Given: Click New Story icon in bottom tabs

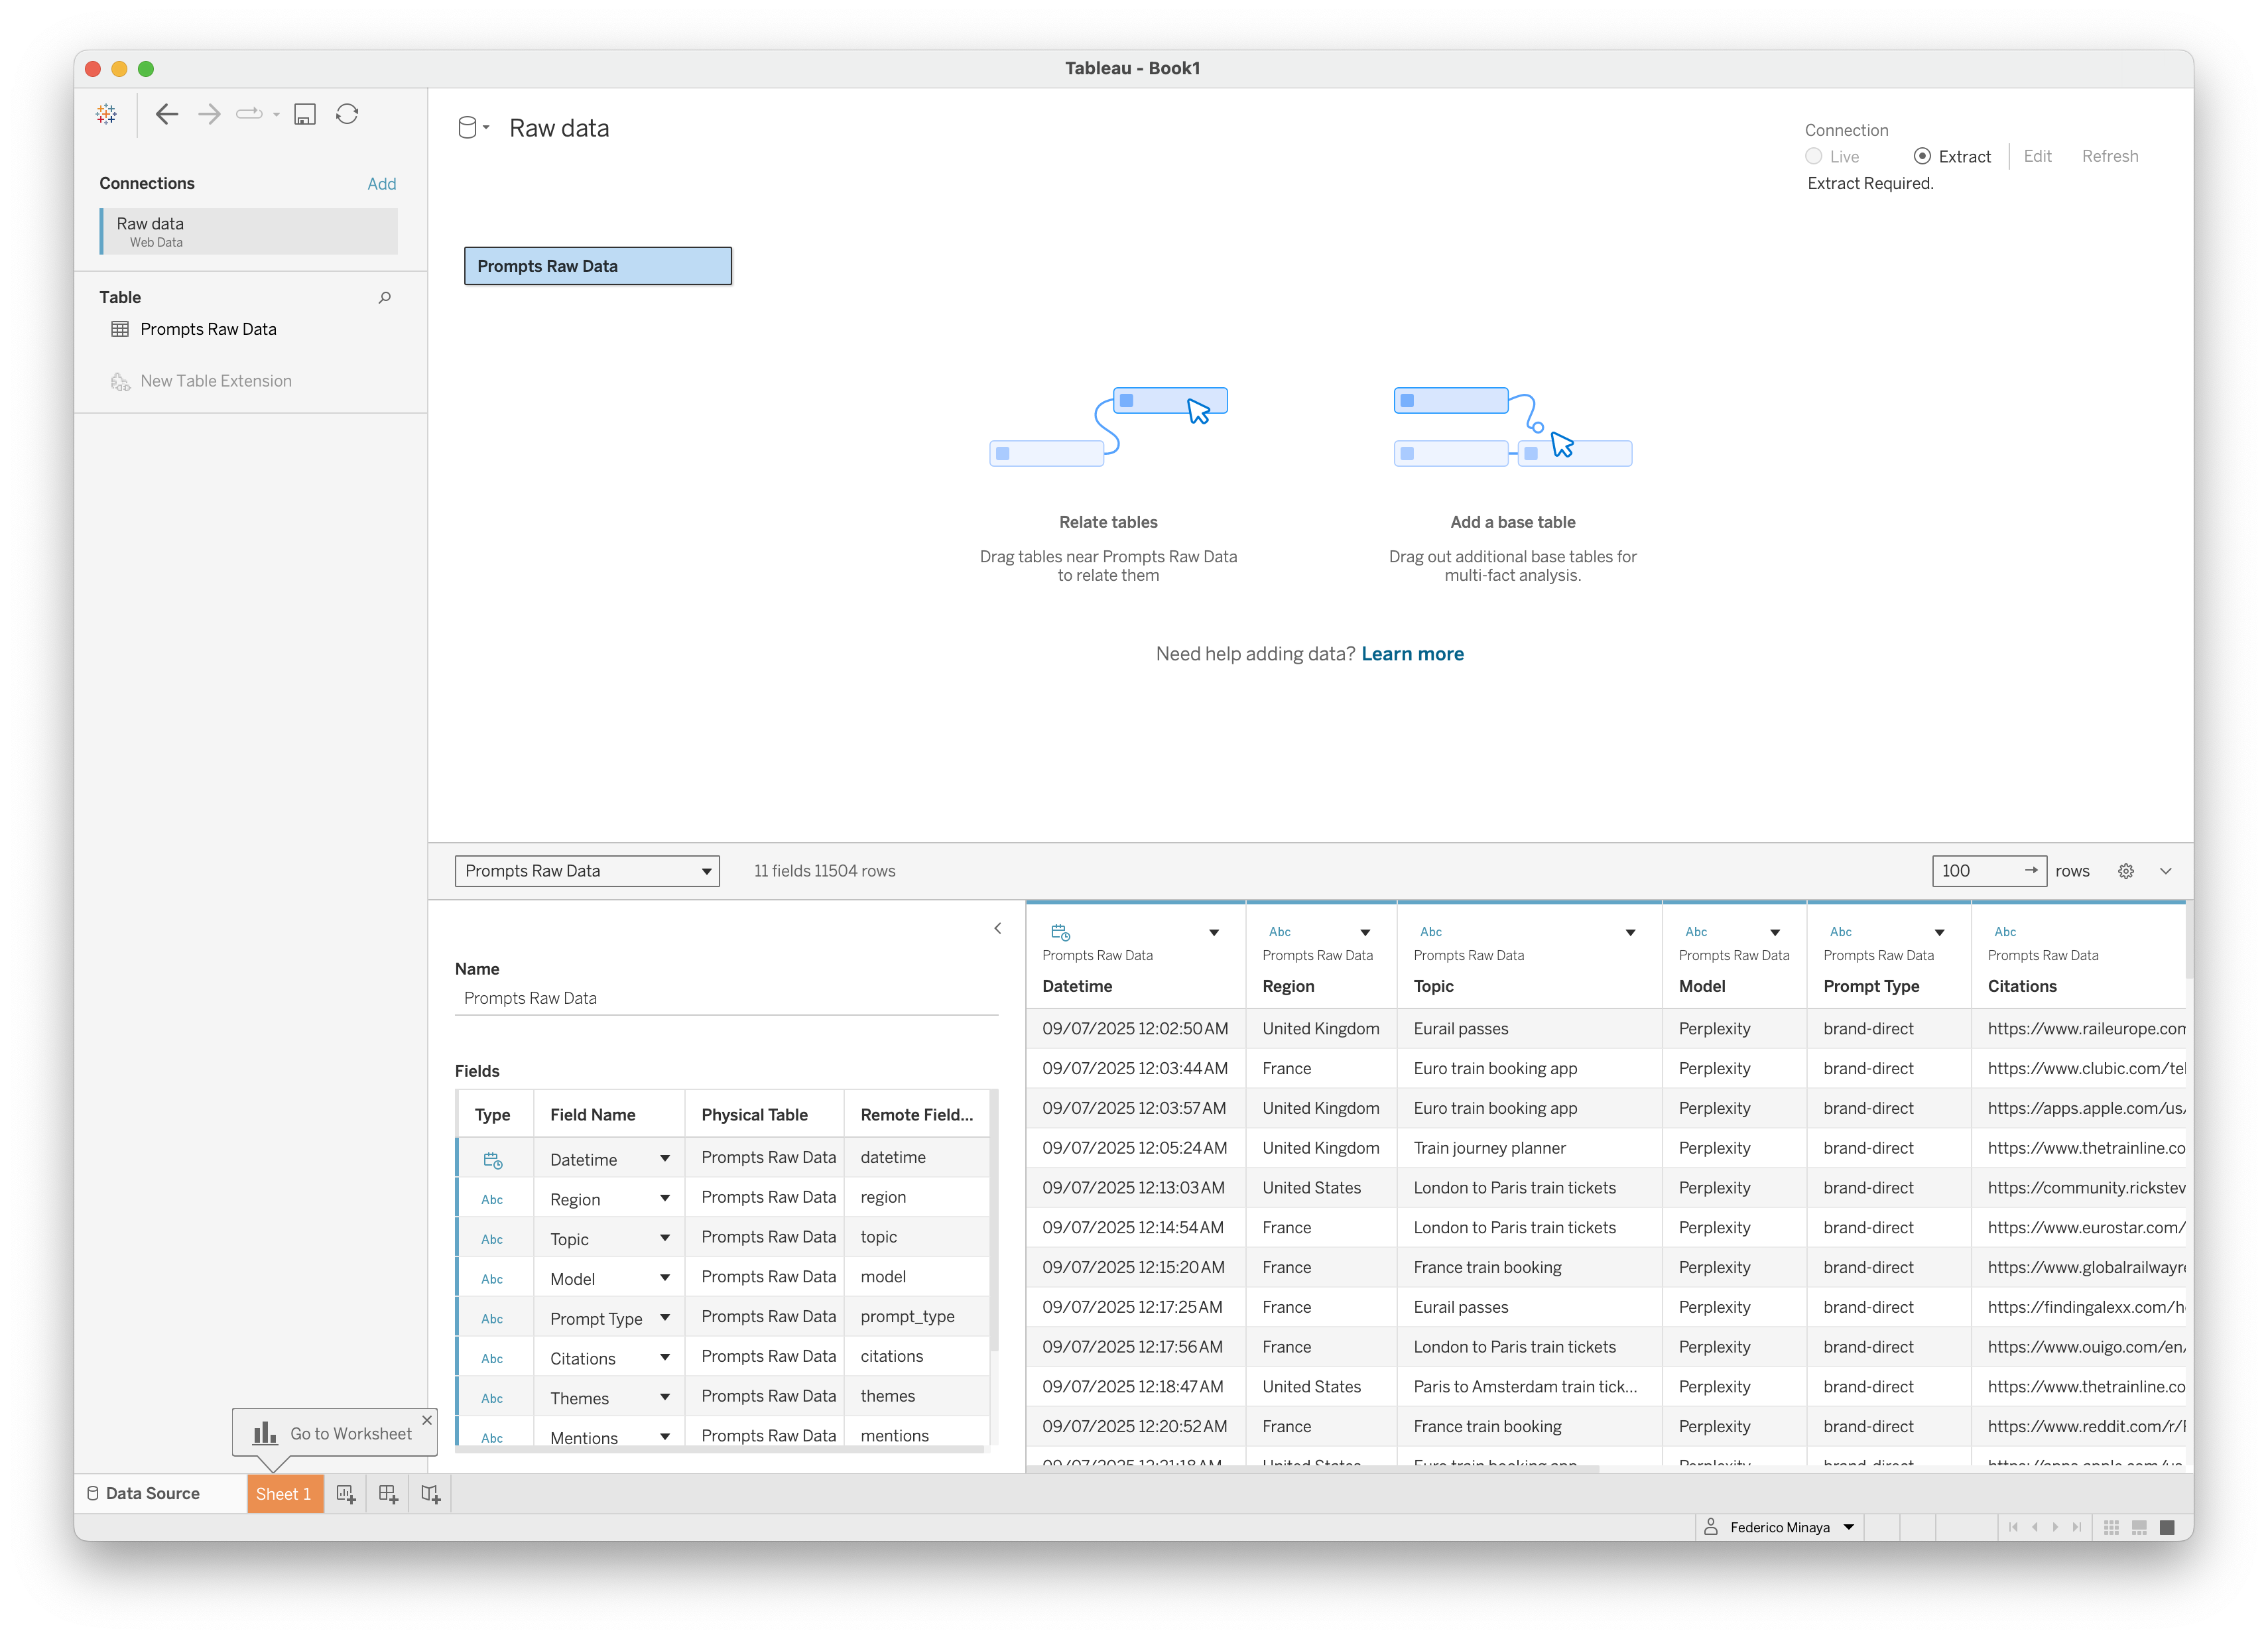Looking at the screenshot, I should [x=430, y=1493].
